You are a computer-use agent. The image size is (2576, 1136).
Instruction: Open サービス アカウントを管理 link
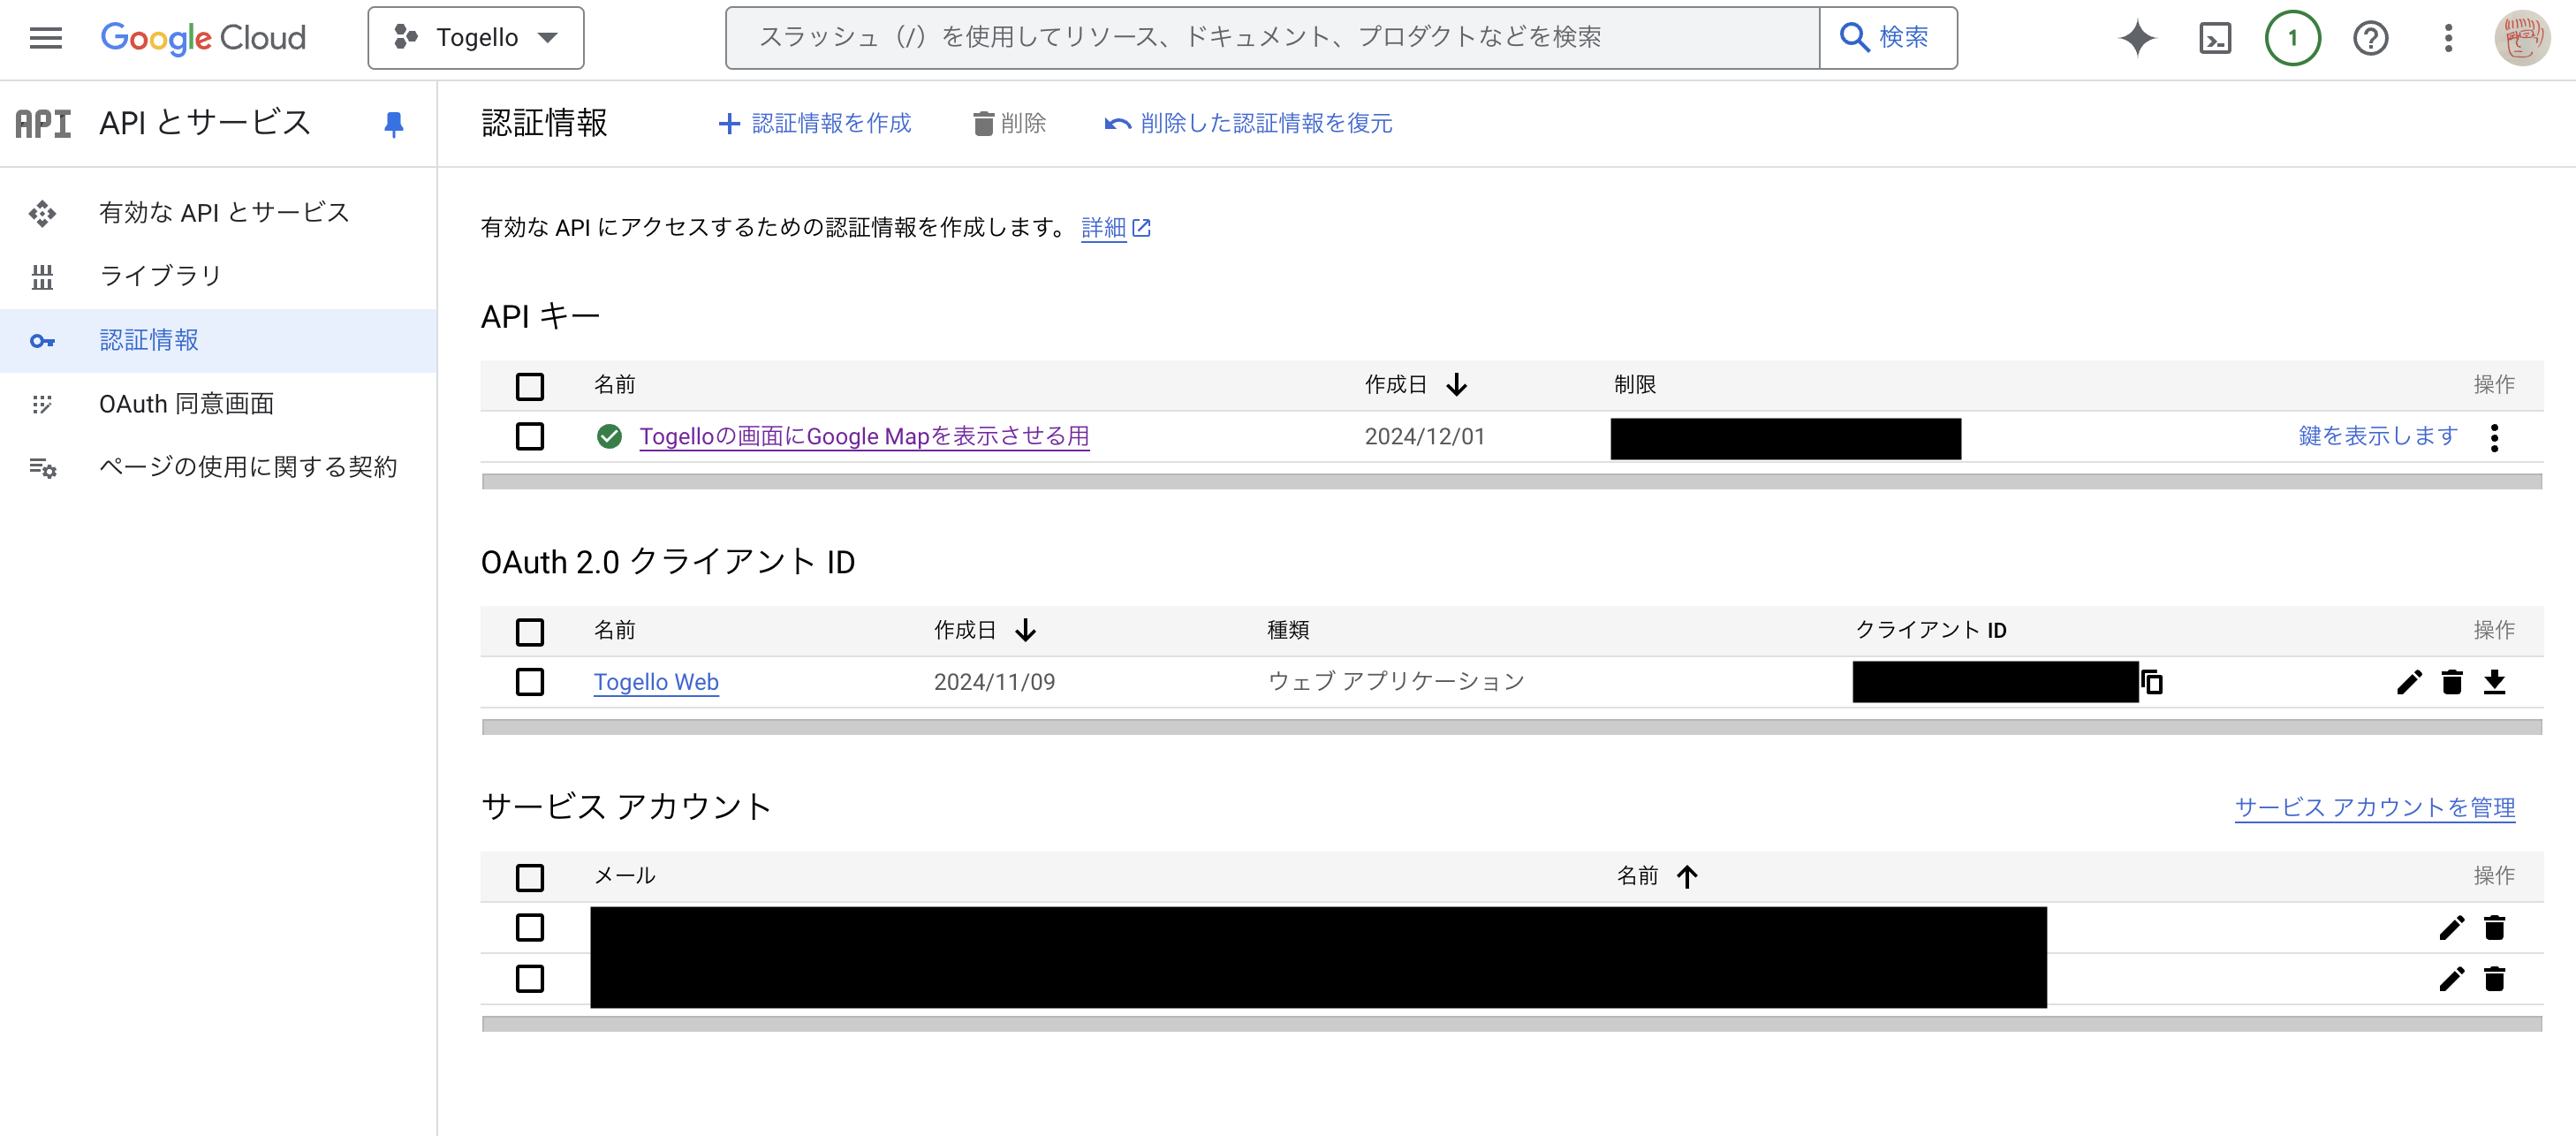point(2375,807)
